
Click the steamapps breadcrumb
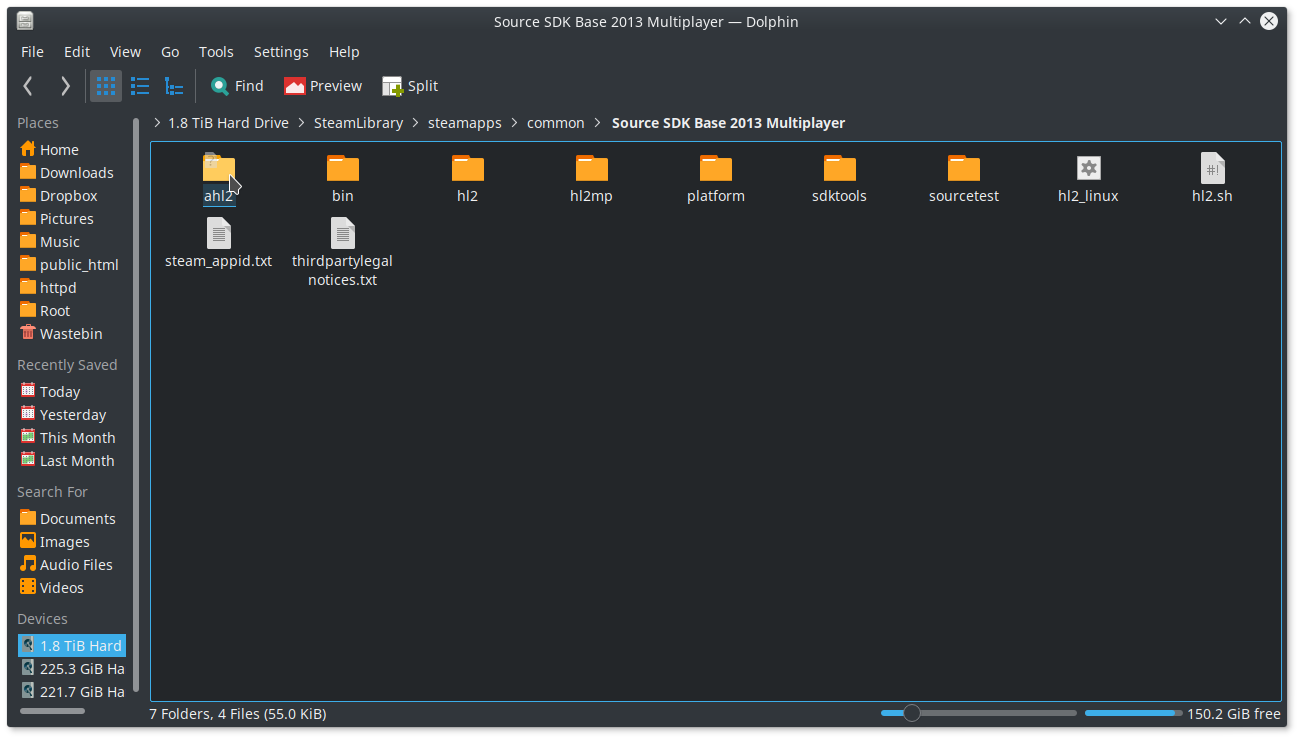click(464, 123)
